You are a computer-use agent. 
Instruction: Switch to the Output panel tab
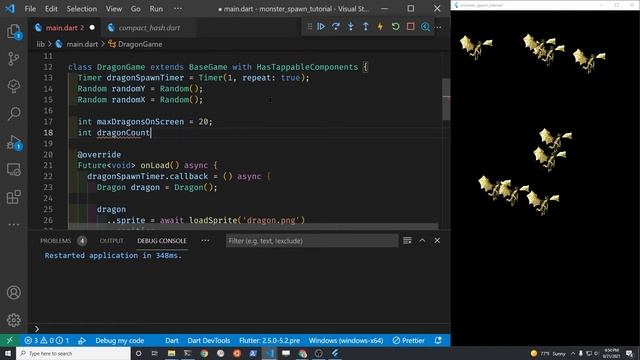pos(111,241)
